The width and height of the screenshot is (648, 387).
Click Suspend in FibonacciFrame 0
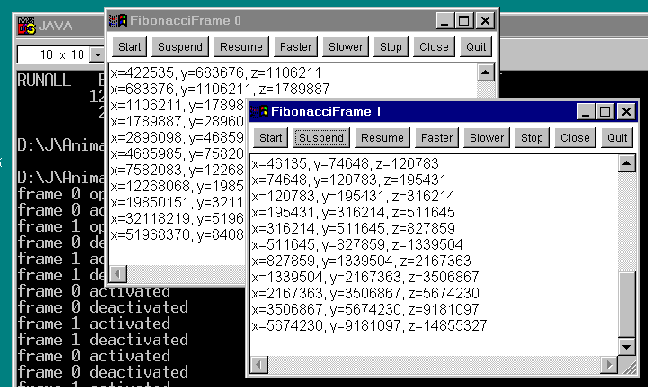tap(180, 47)
